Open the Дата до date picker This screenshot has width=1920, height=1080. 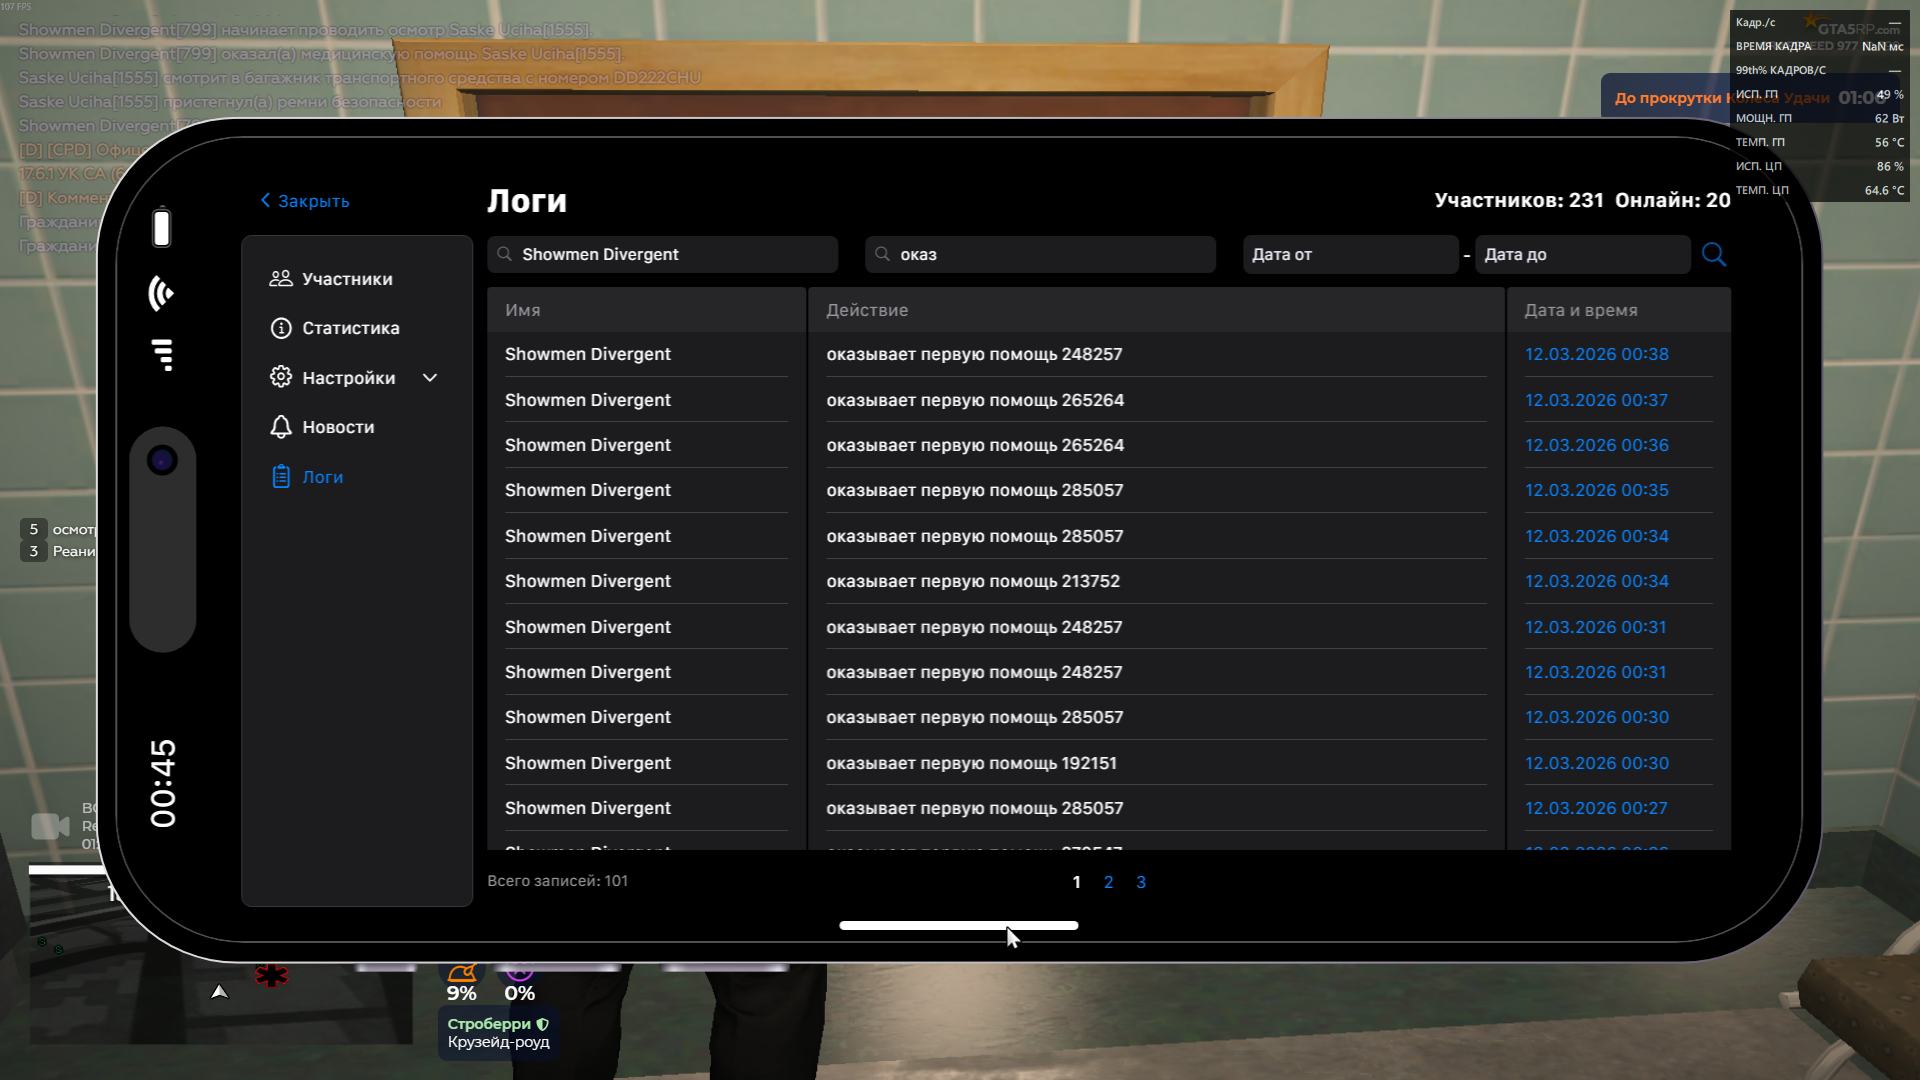click(1581, 255)
